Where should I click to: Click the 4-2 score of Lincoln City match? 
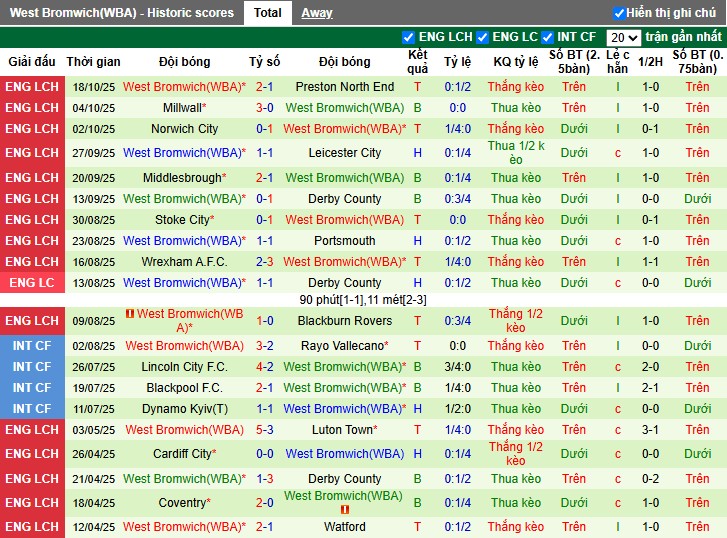tap(264, 366)
